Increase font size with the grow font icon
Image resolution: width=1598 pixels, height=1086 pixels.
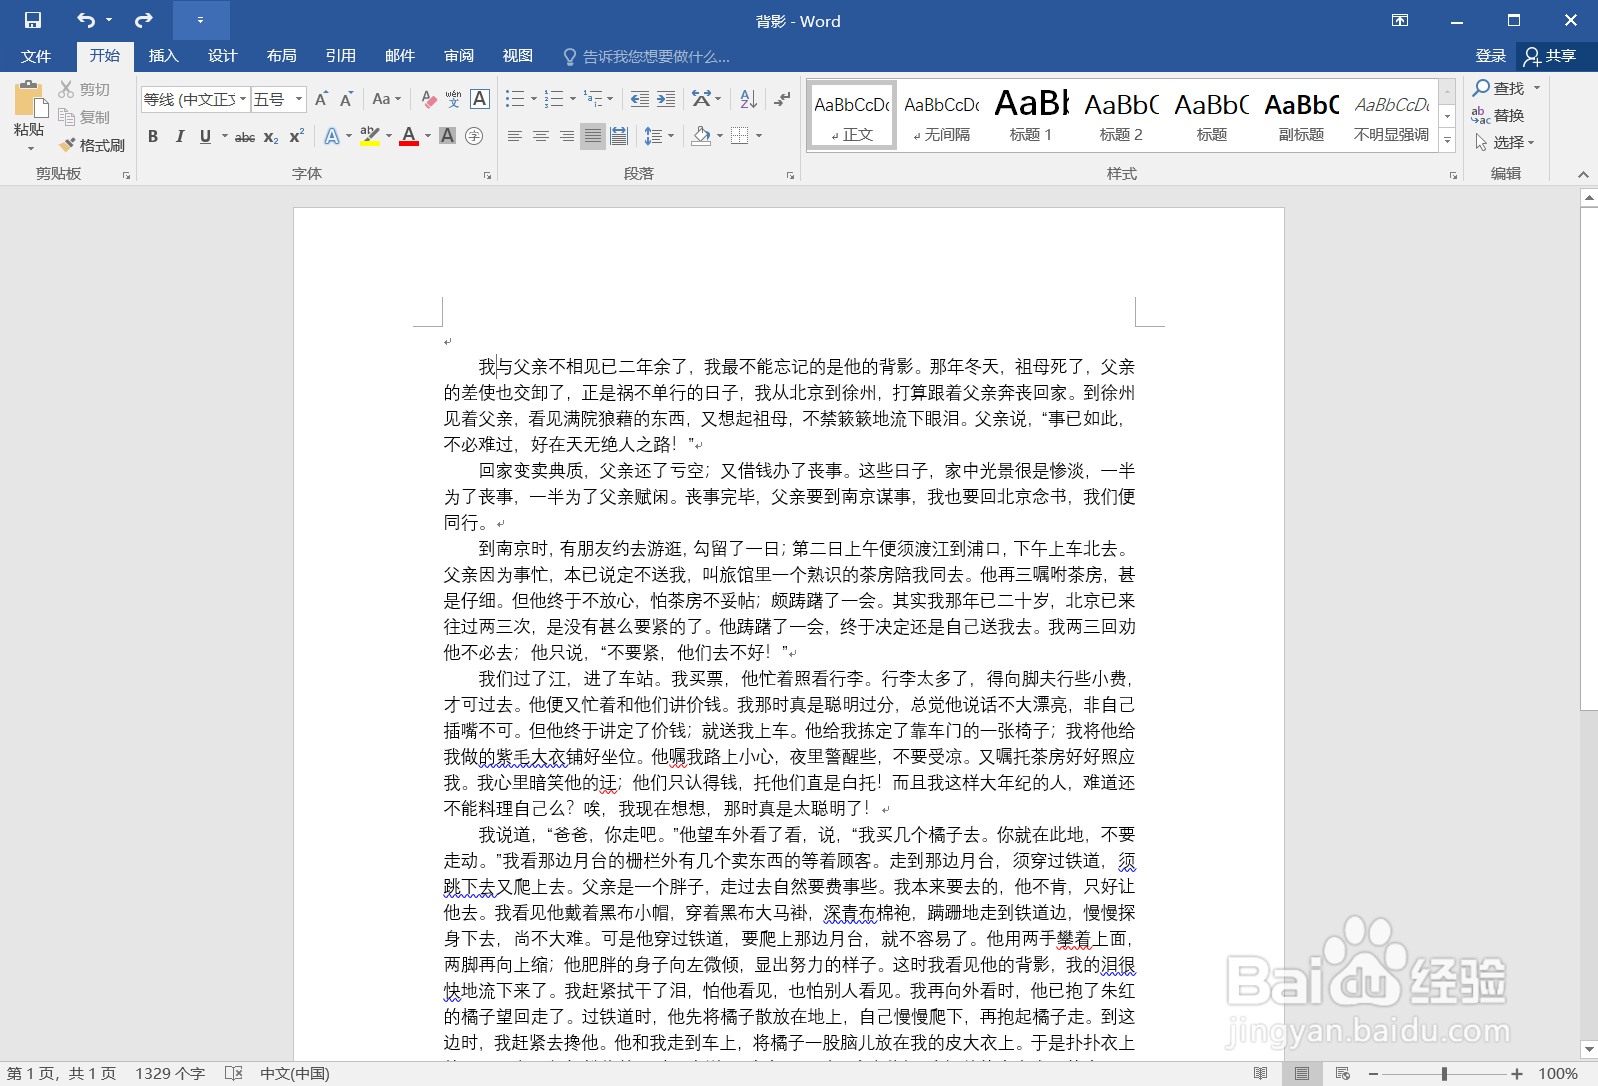tap(321, 99)
